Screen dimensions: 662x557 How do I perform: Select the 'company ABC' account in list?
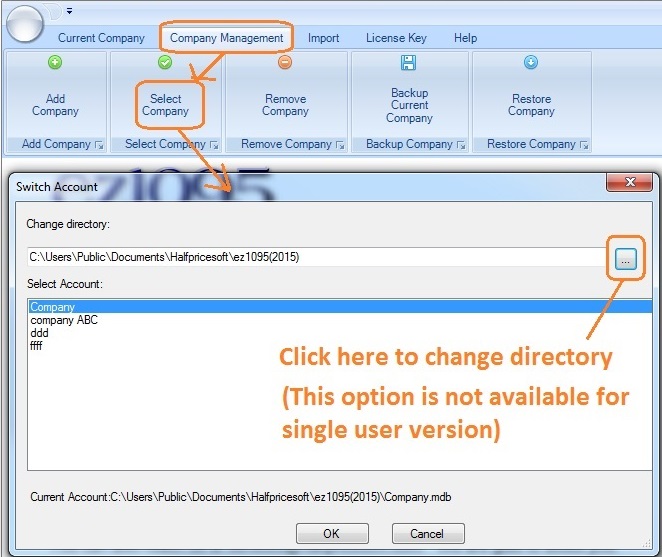tap(64, 321)
